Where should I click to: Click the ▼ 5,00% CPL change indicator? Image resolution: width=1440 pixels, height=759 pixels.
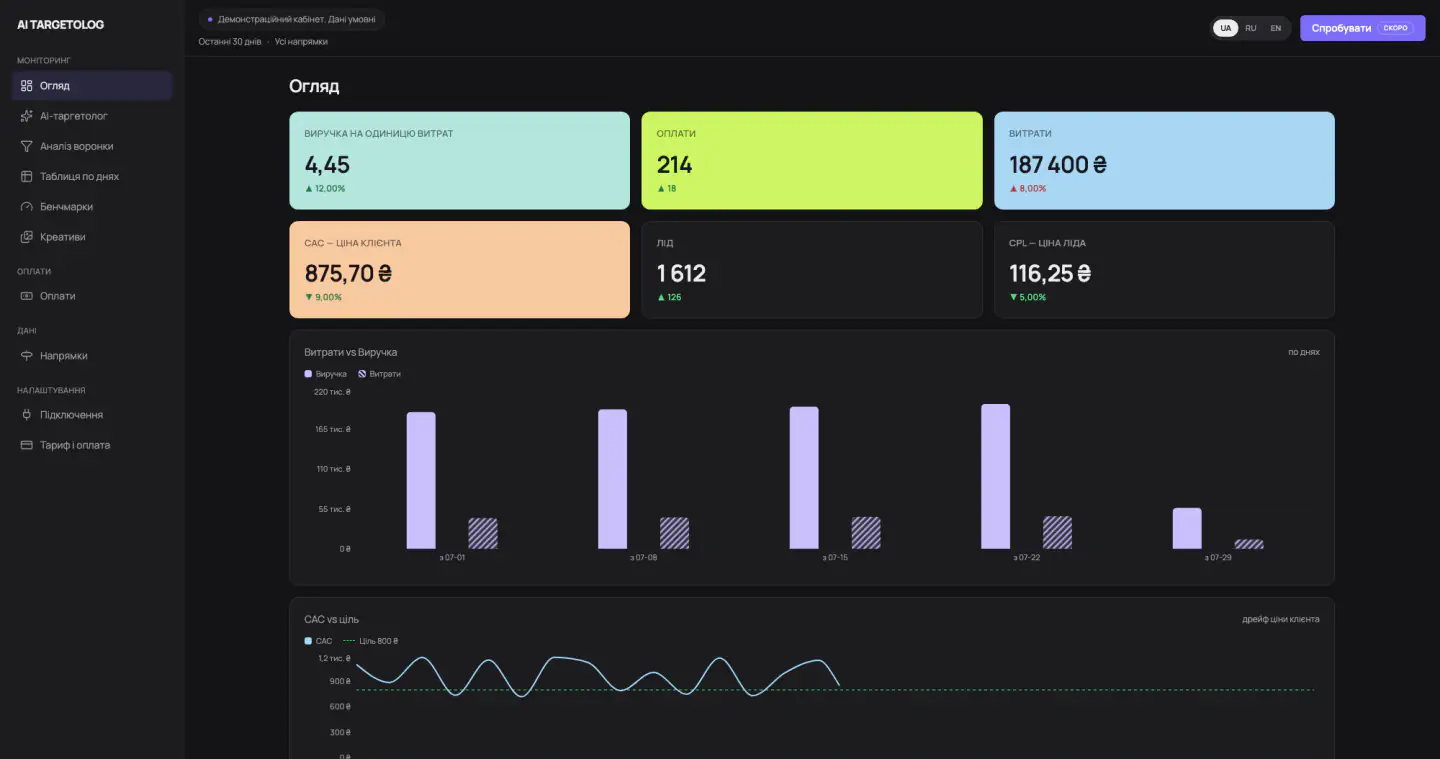(1028, 297)
